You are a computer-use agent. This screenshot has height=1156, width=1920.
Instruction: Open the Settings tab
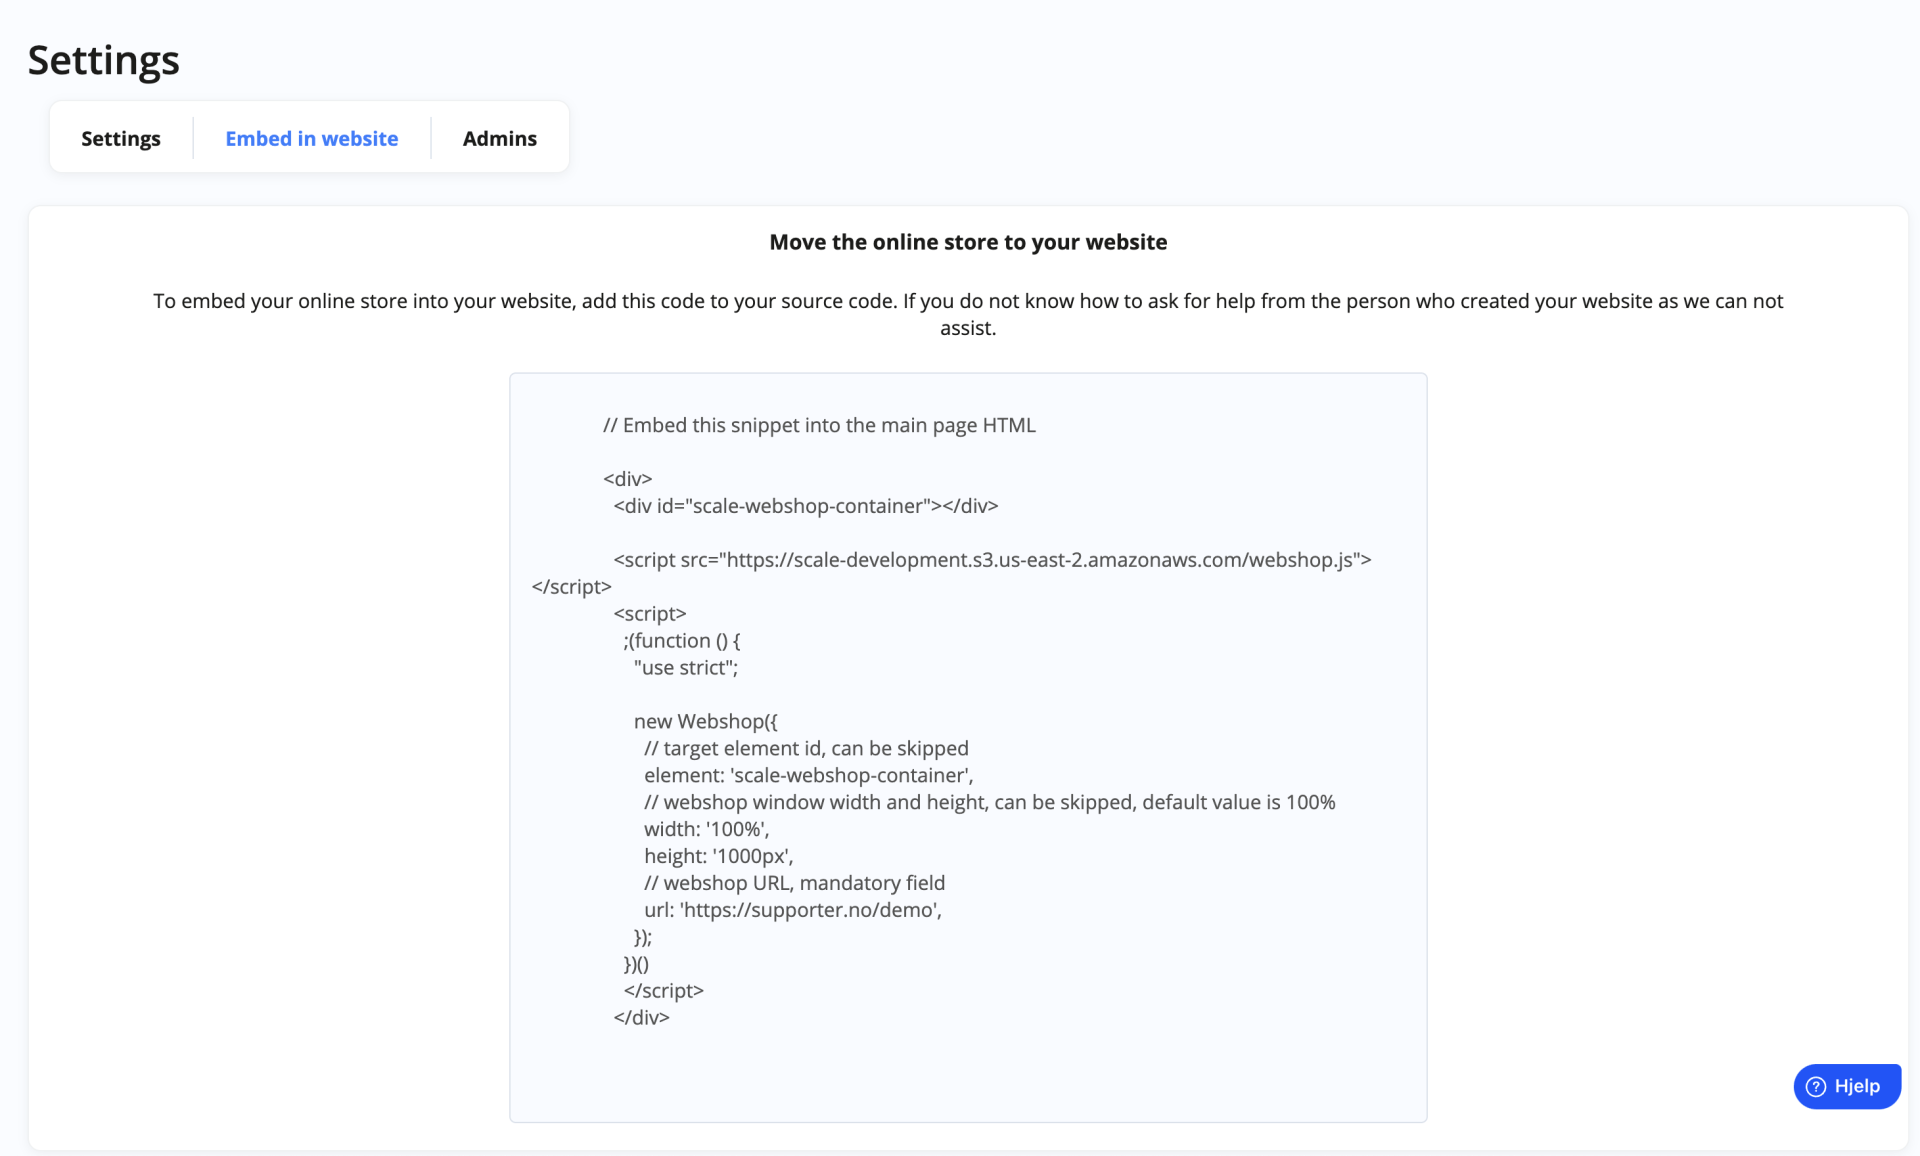point(121,138)
